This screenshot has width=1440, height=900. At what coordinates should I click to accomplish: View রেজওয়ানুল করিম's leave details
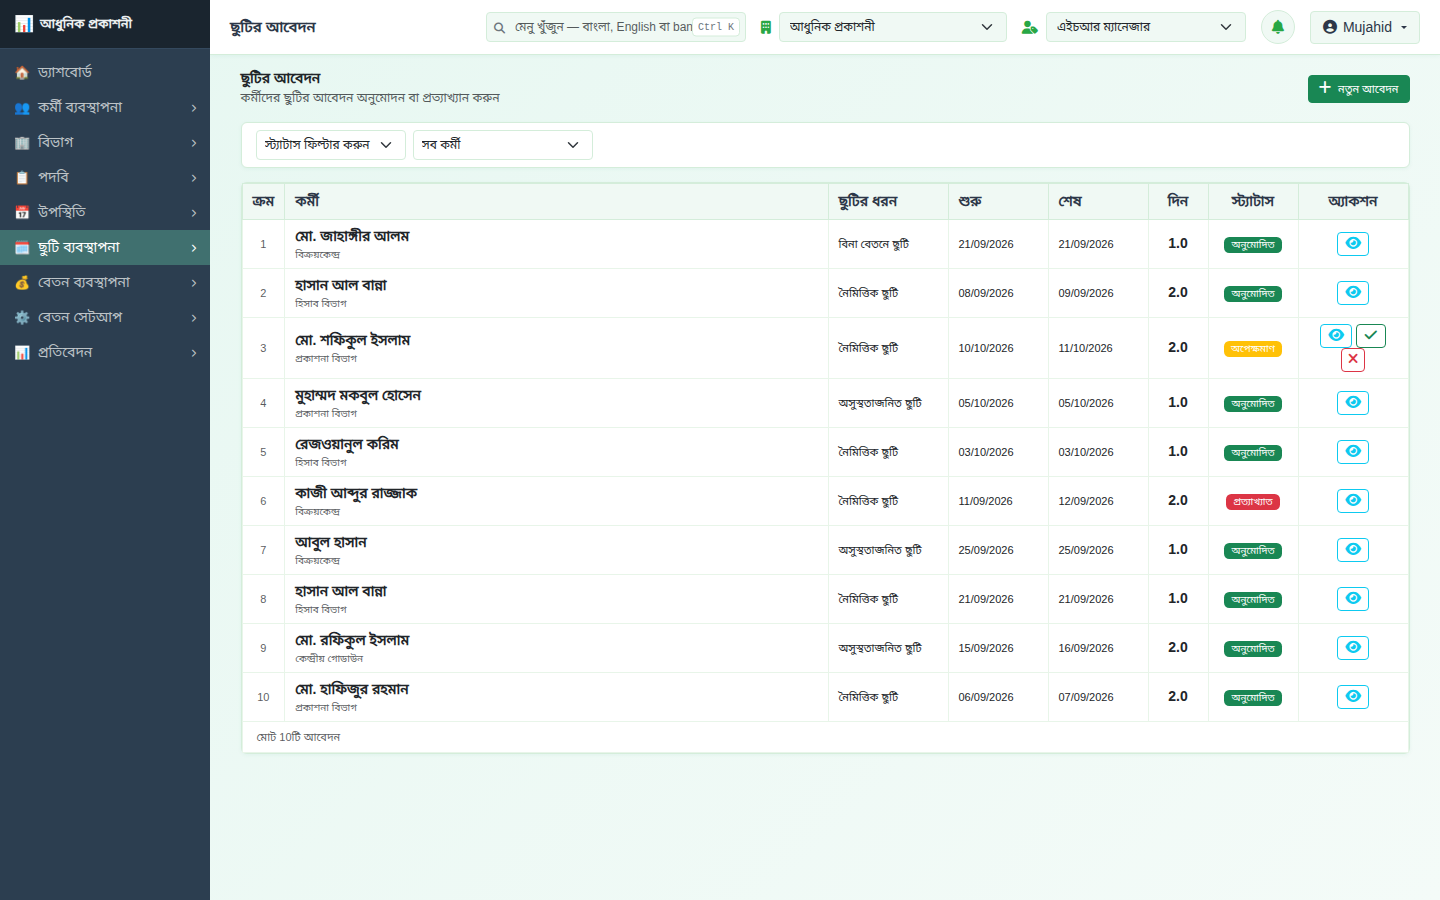1353,452
